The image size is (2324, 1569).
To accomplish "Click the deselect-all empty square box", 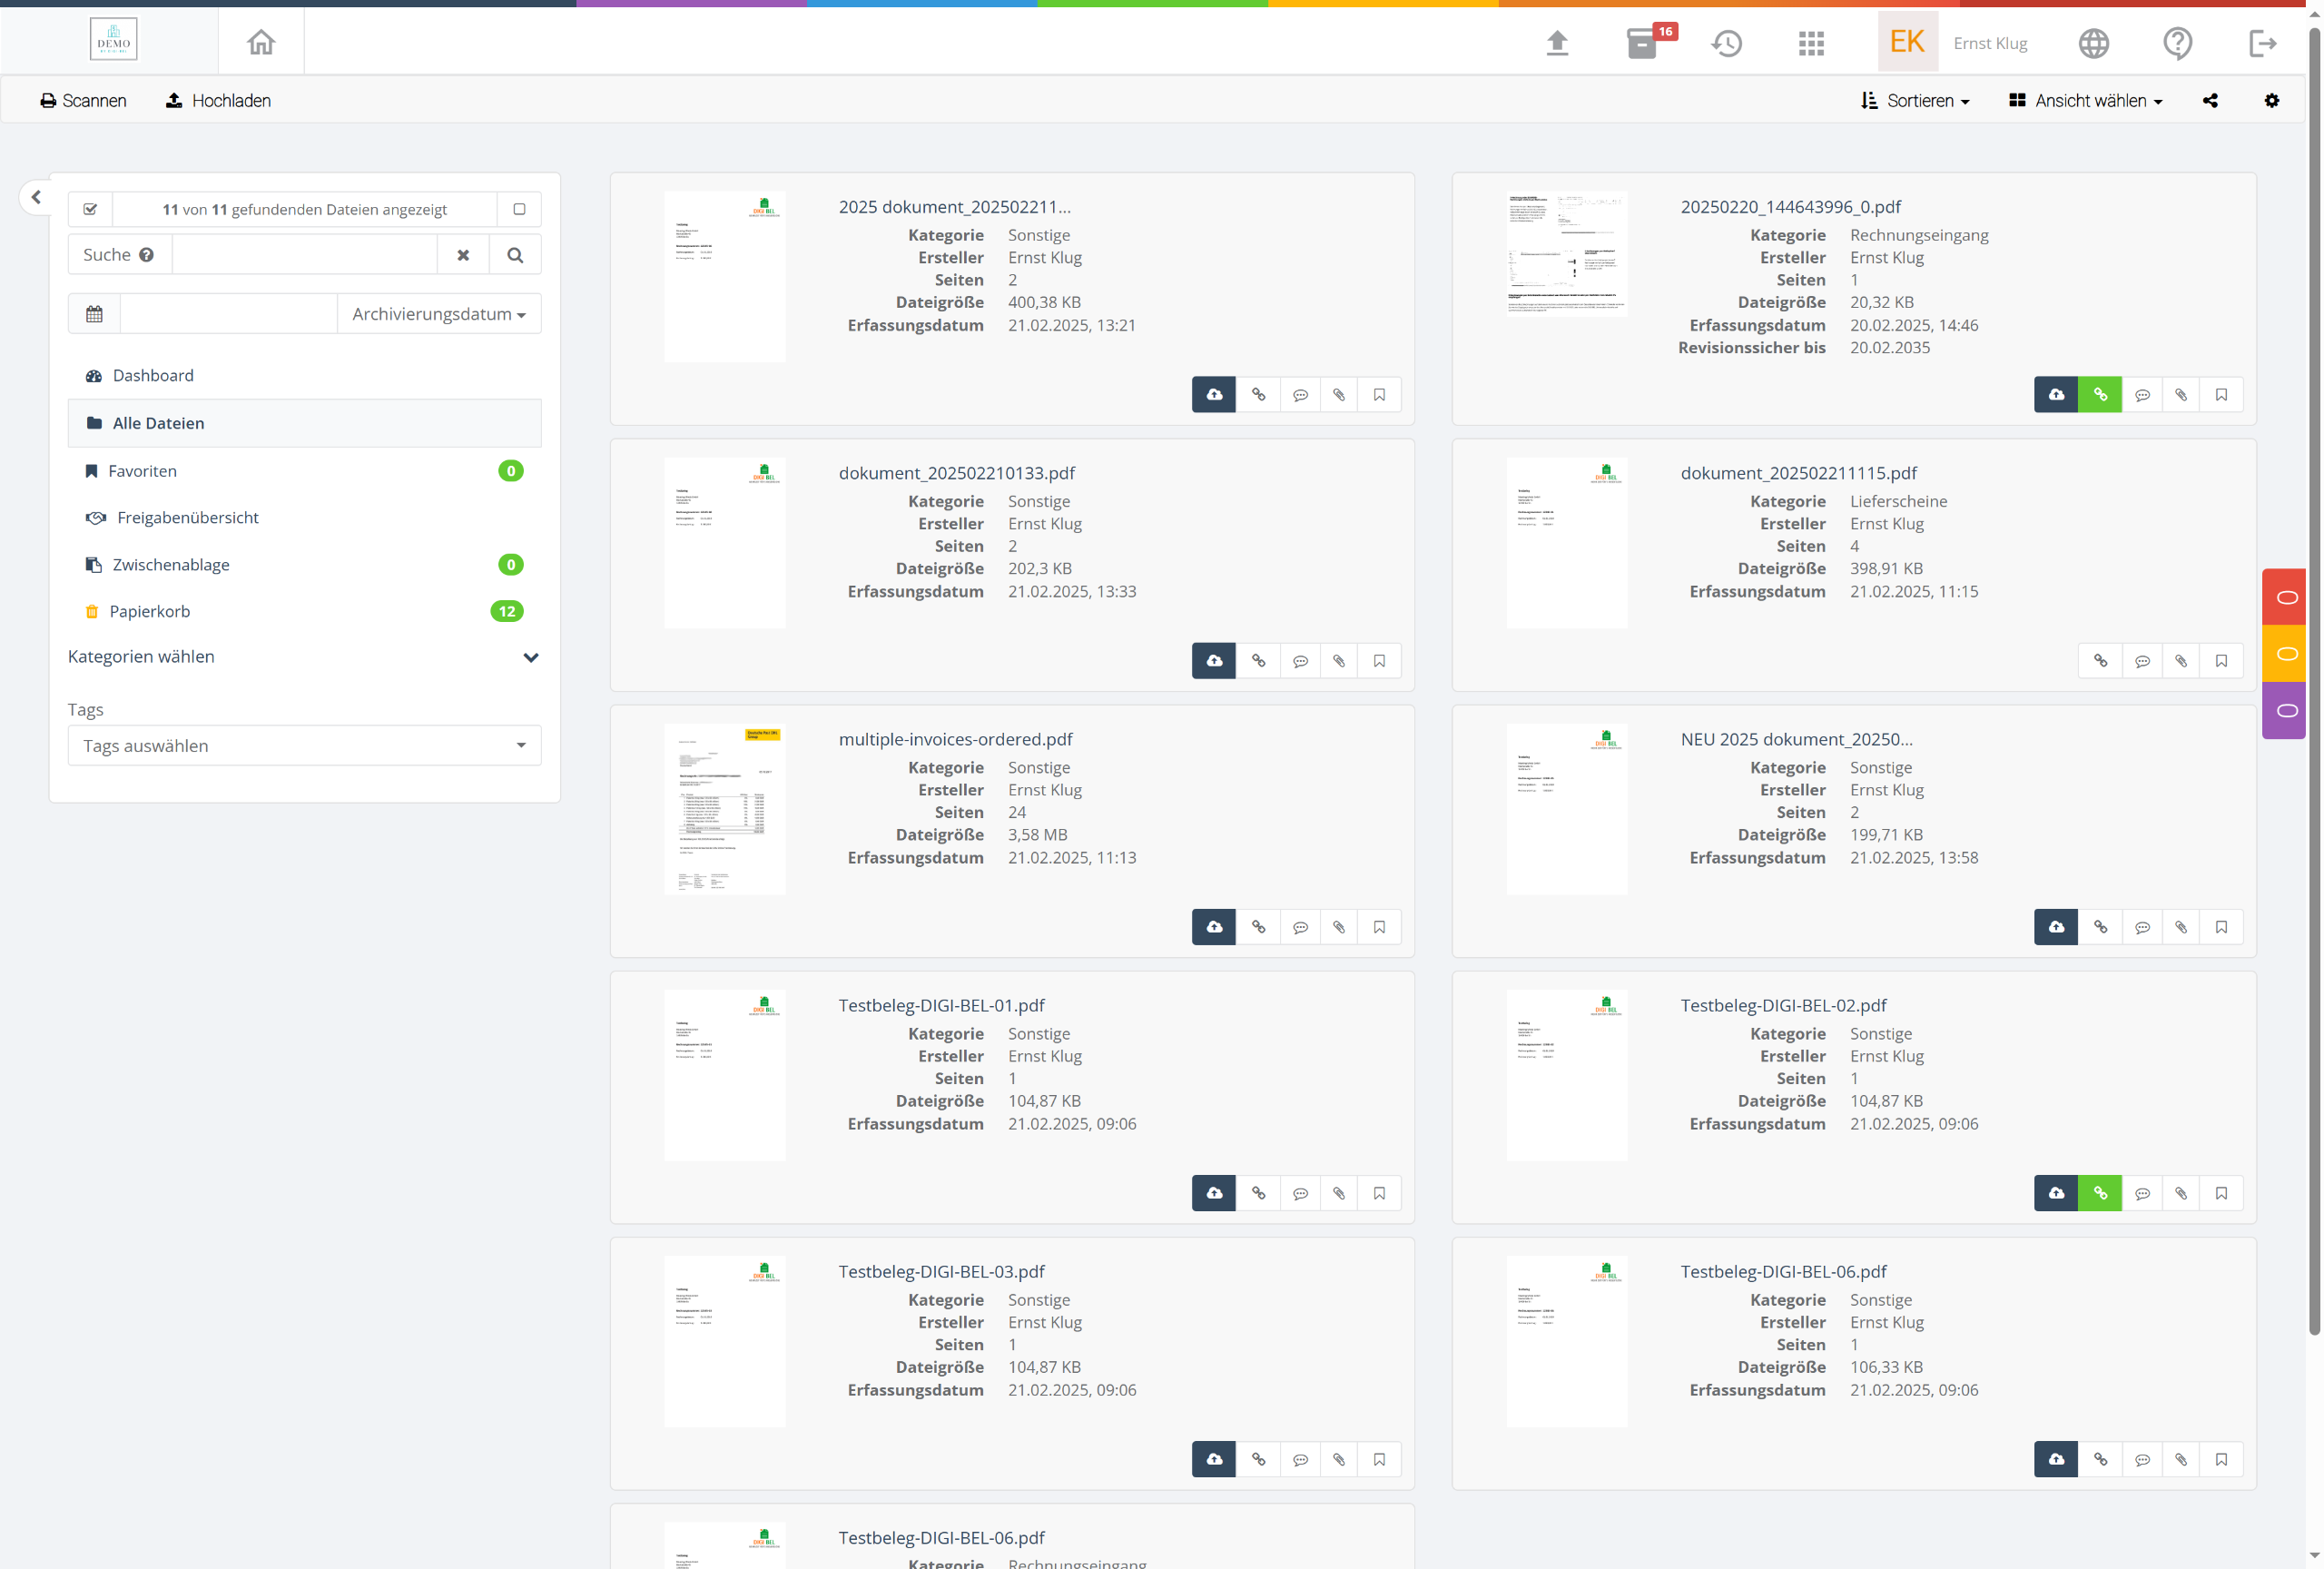I will (519, 209).
